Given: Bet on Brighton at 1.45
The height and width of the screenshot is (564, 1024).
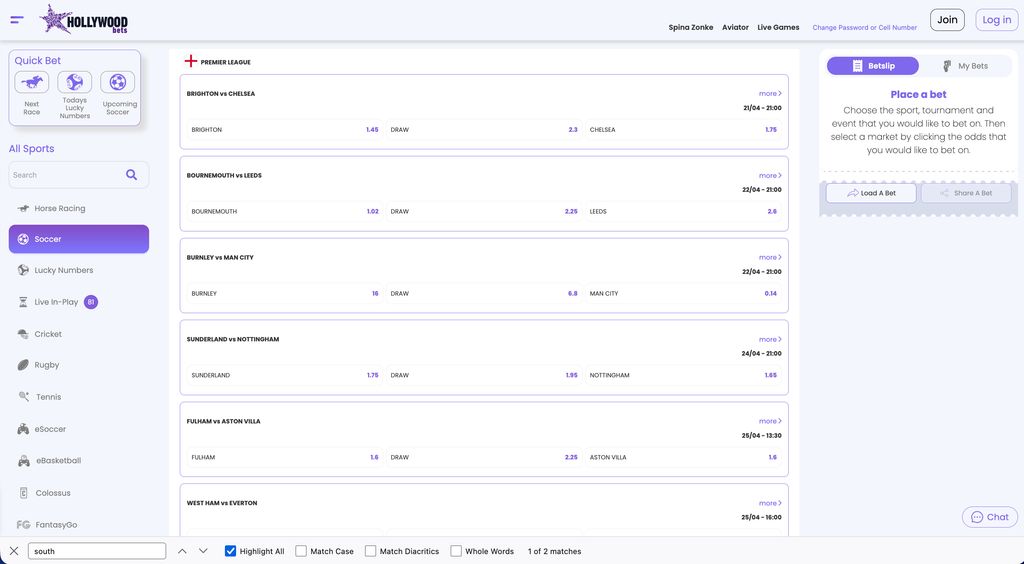Looking at the screenshot, I should (x=285, y=130).
